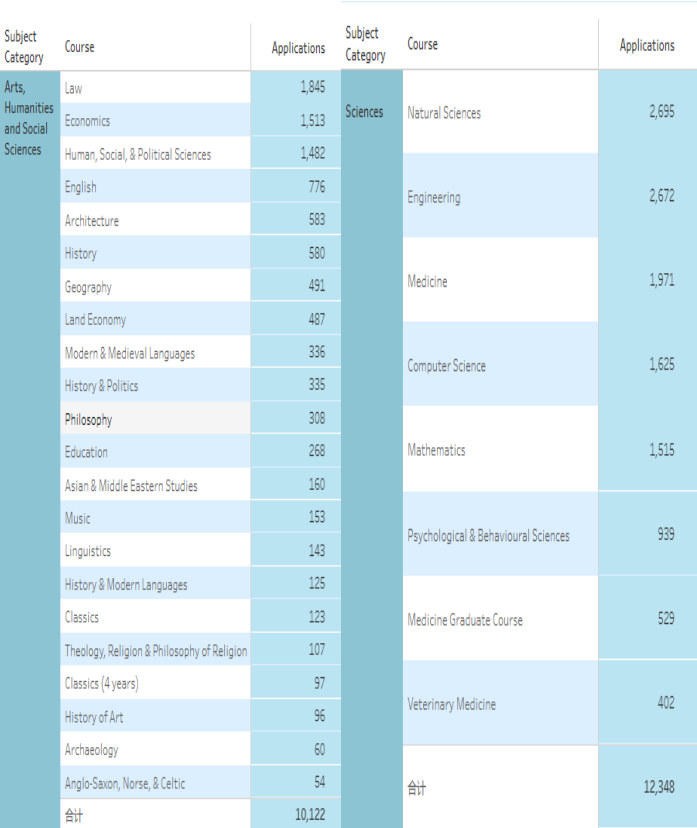697x828 pixels.
Task: Select the Natural Sciences course cell
Action: click(x=444, y=113)
